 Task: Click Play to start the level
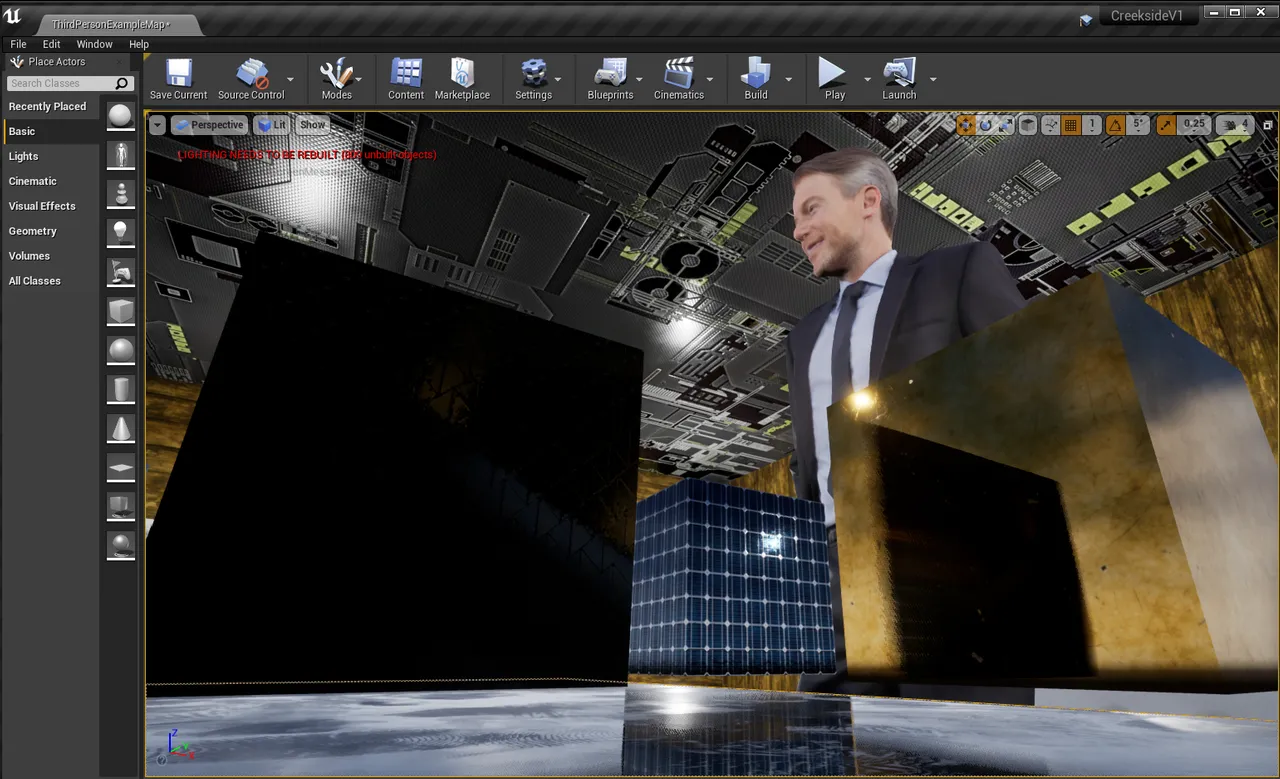click(833, 79)
